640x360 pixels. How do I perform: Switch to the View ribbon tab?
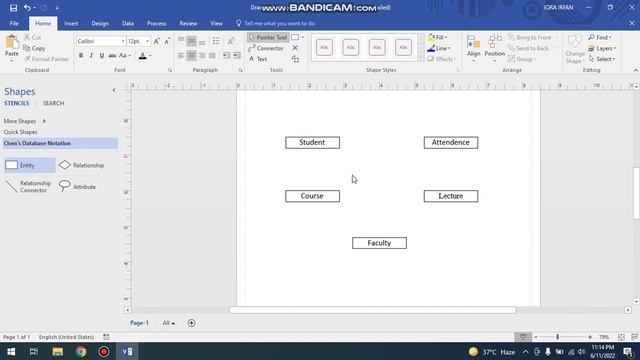216,24
